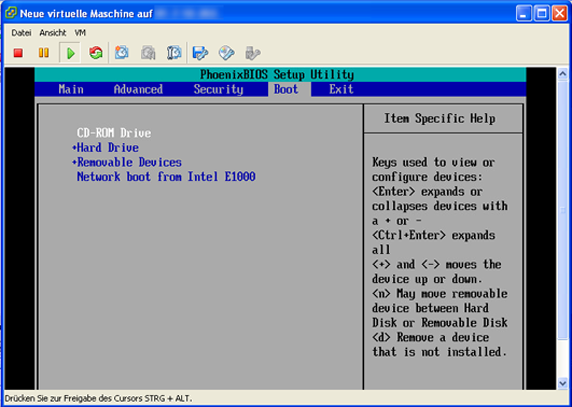Screen dimensions: 572x407
Task: Click the red Power Off stop icon
Action: pos(18,53)
